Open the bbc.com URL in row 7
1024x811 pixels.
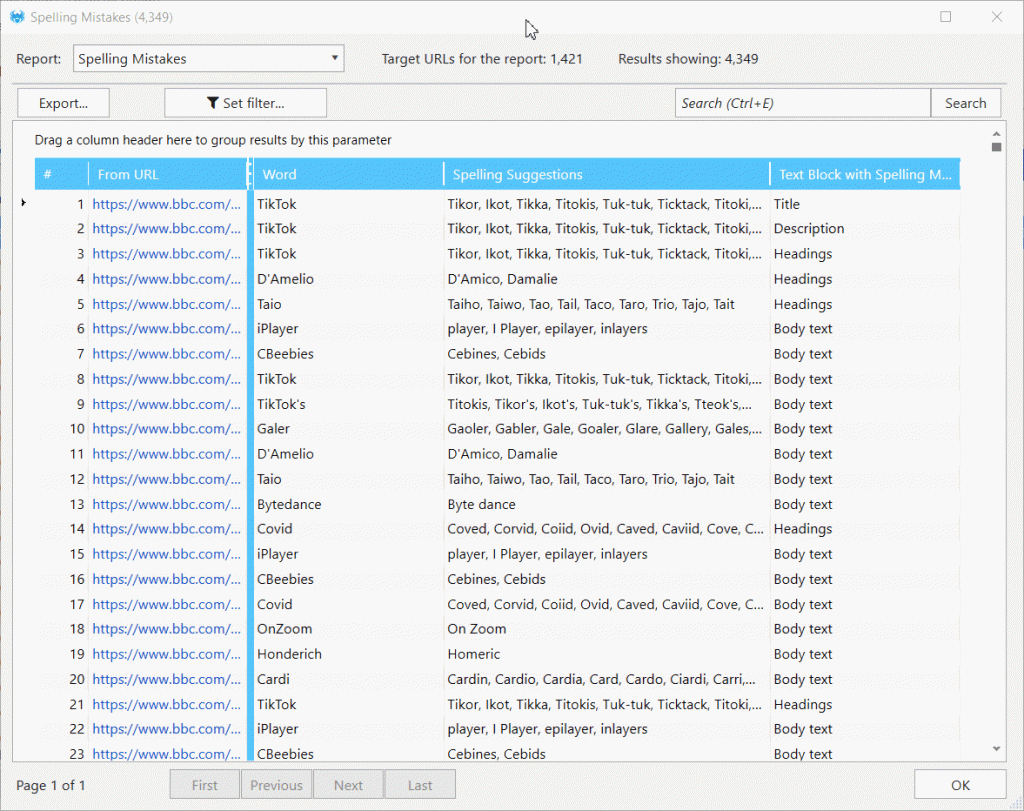pyautogui.click(x=167, y=354)
